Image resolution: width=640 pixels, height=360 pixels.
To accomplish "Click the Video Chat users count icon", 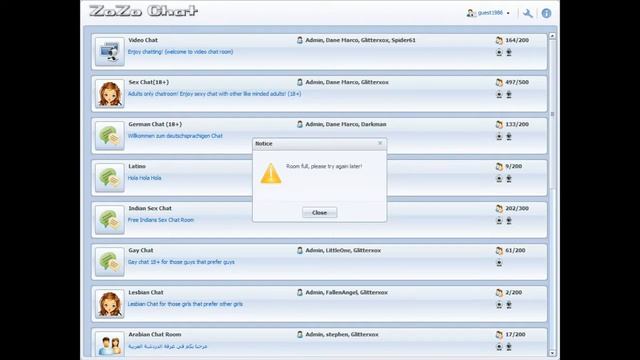I will tap(499, 40).
